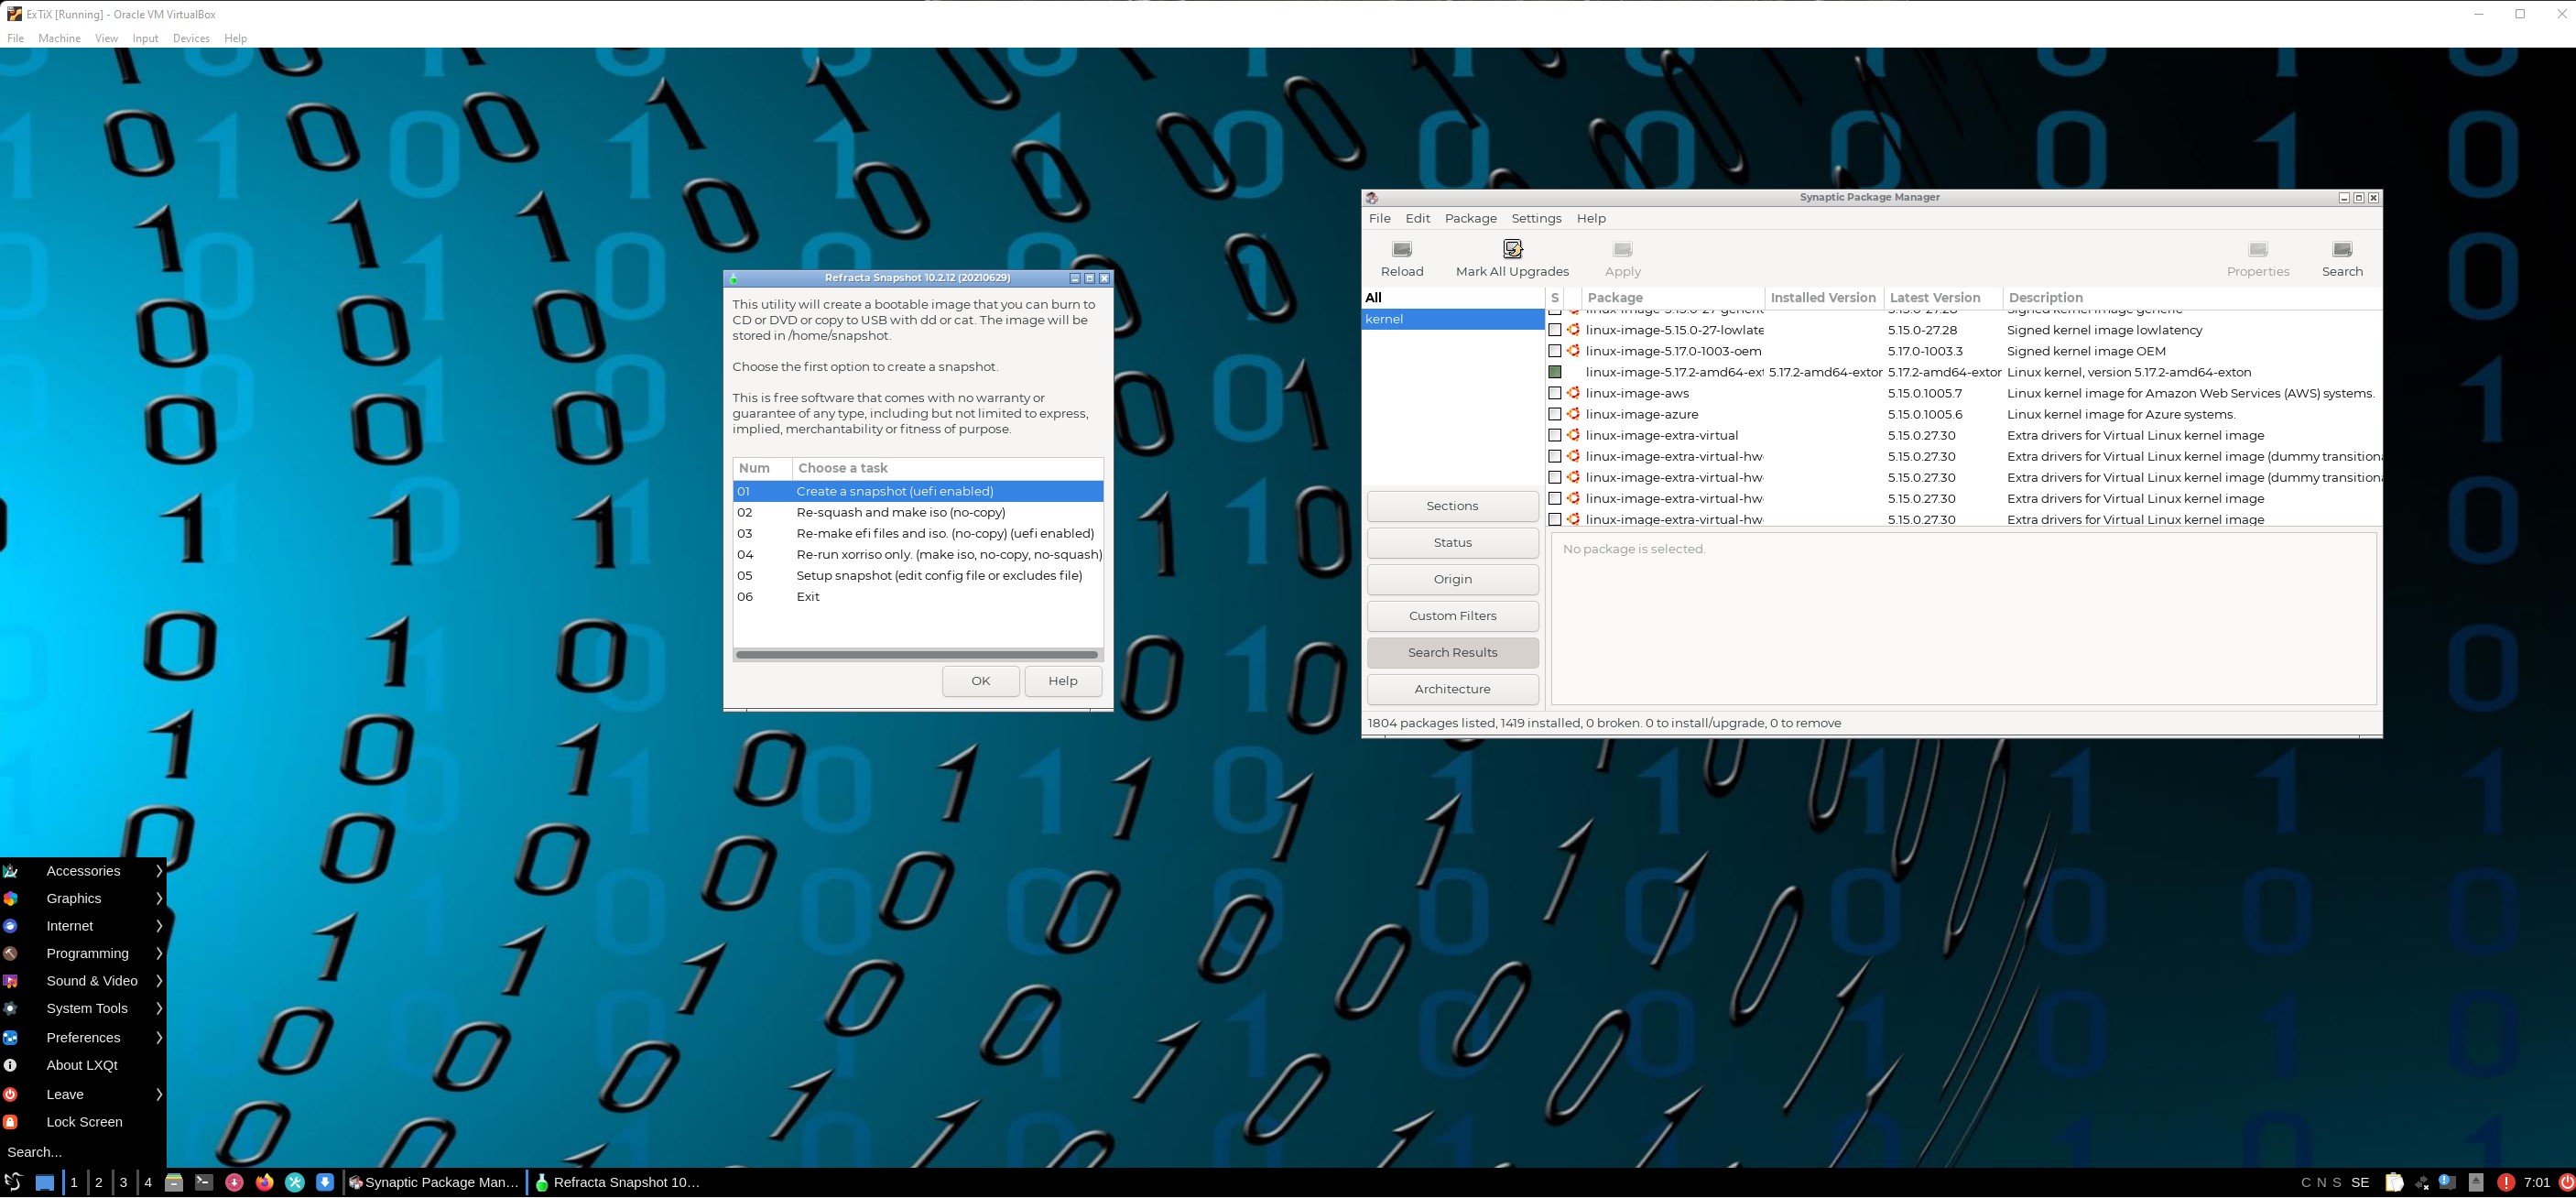The width and height of the screenshot is (2576, 1198).
Task: Click installed status box of linux-image-5.17.2-amd64-exton
Action: 1555,372
